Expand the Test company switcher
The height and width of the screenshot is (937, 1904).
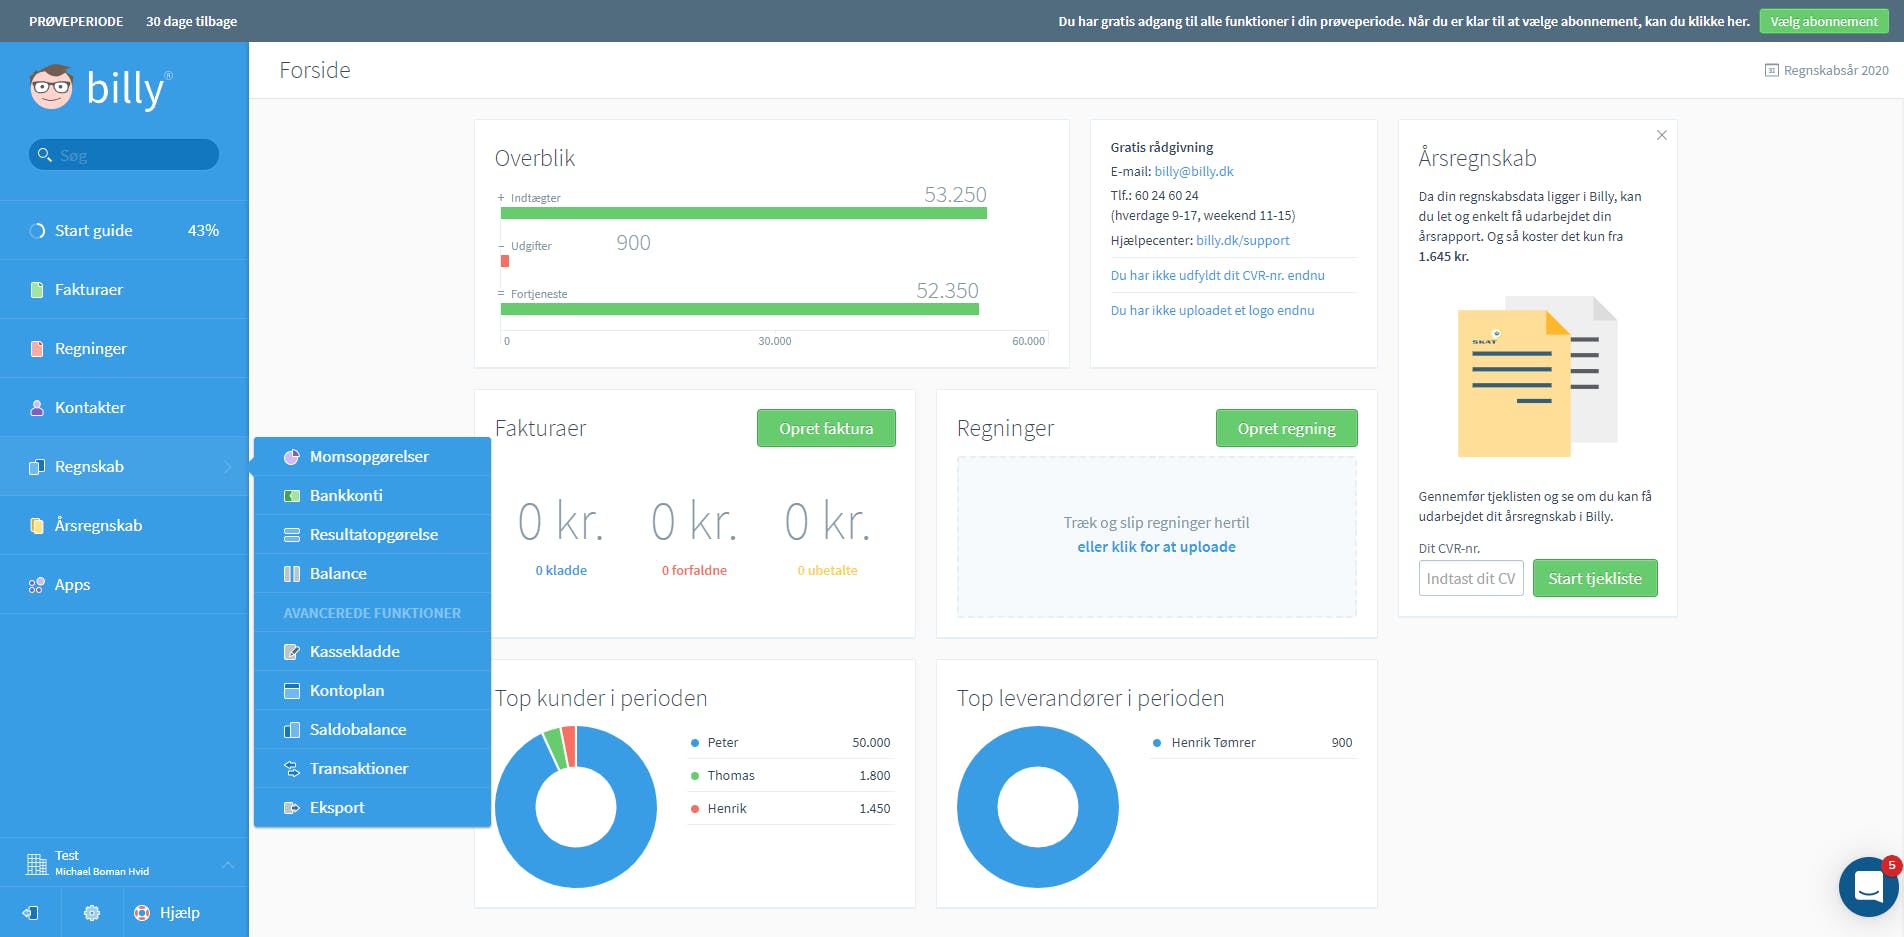[227, 864]
